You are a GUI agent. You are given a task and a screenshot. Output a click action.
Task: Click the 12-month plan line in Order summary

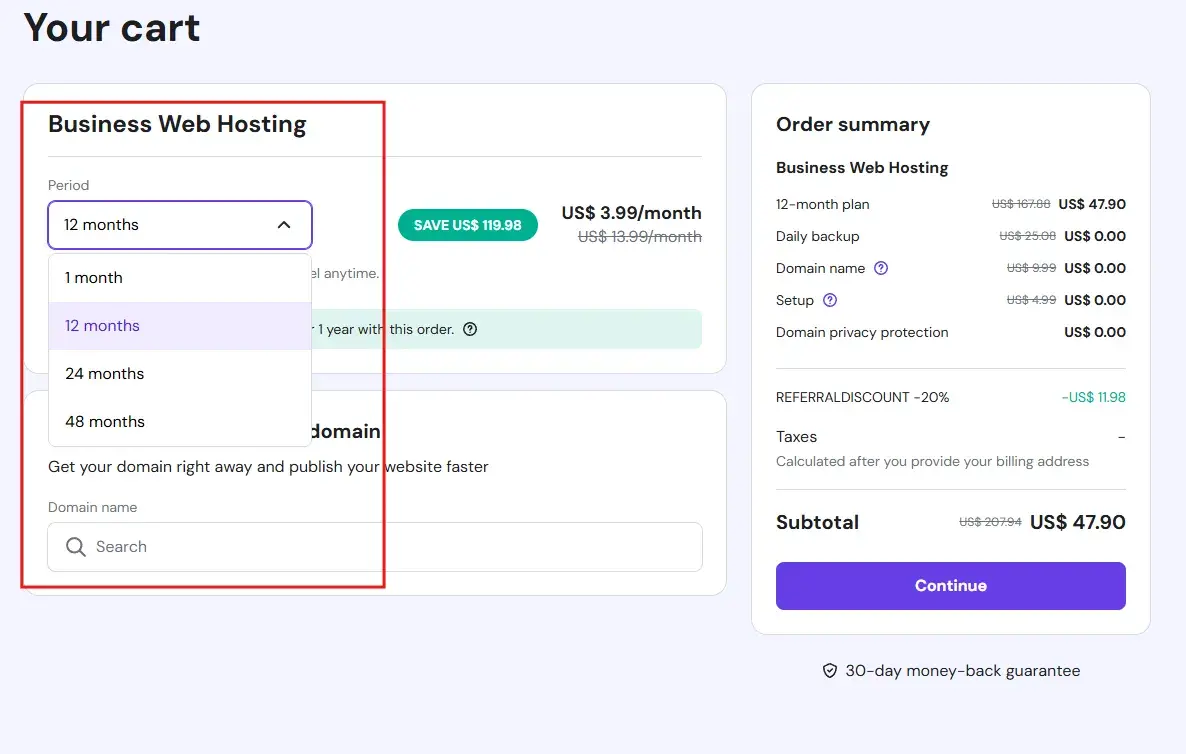(822, 204)
